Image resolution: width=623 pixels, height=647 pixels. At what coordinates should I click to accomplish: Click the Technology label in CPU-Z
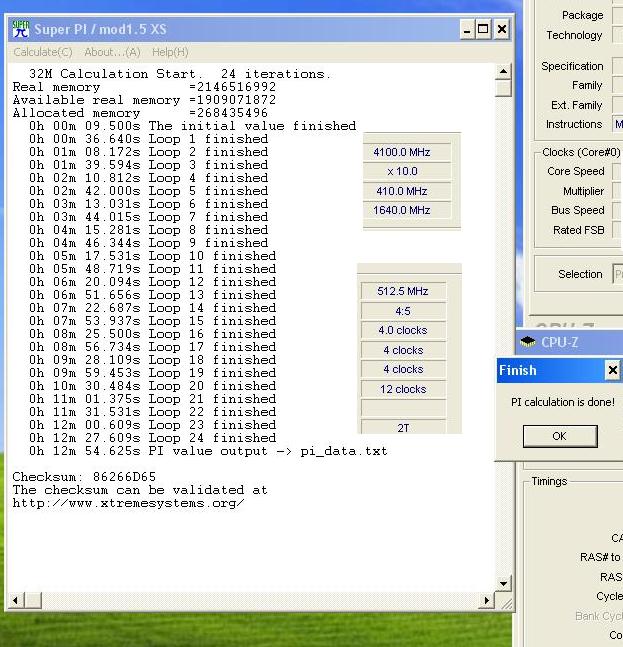(574, 35)
